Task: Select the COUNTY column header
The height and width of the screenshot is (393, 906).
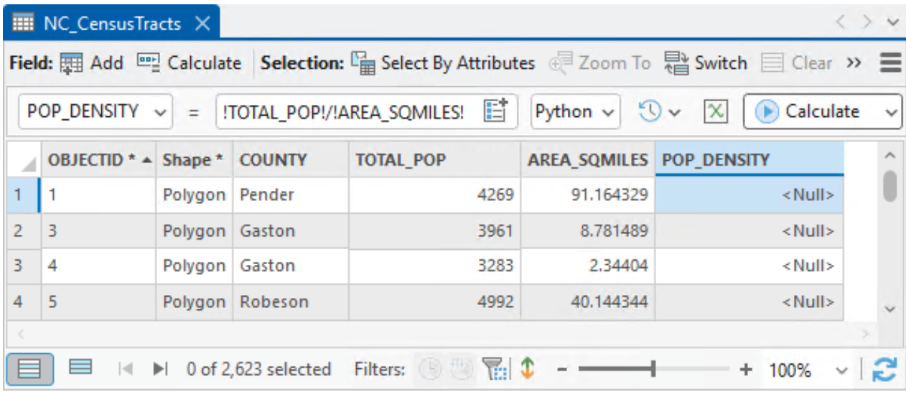Action: (x=291, y=160)
